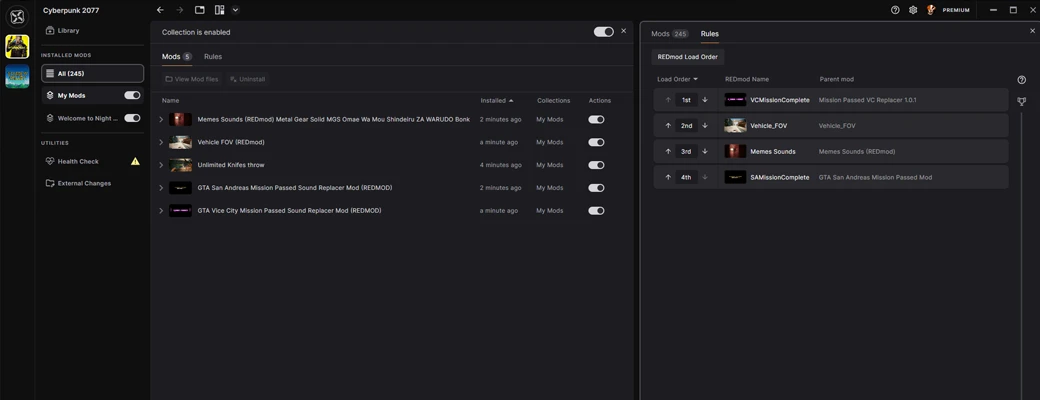Screen dimensions: 1040x400
Task: Open the help question mark icon in the top bar
Action: 895,10
